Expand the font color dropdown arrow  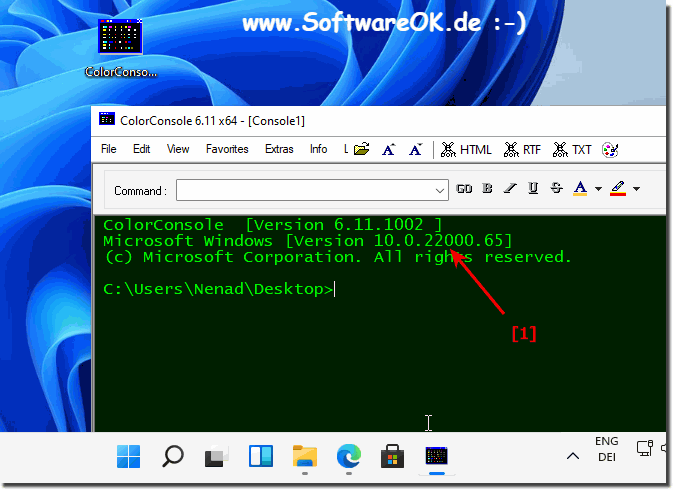pyautogui.click(x=598, y=189)
